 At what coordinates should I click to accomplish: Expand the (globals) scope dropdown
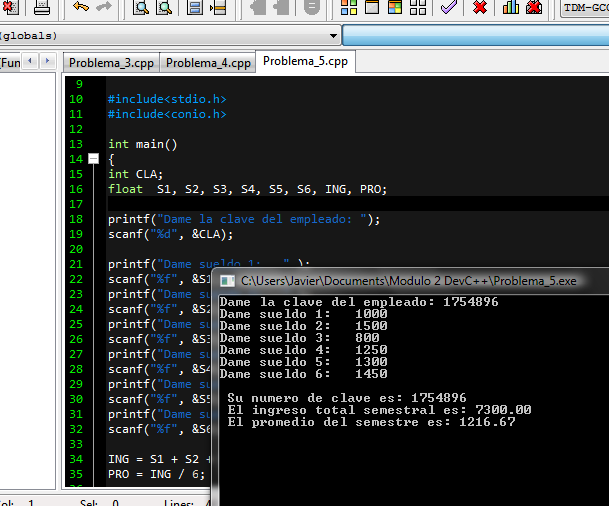pos(333,36)
